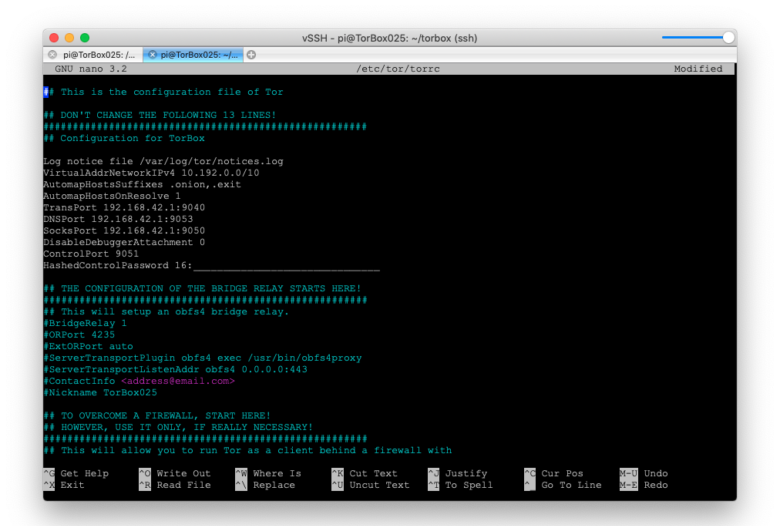Click the Go To Line shortcut
Screen dimensions: 780x526
(x=563, y=485)
